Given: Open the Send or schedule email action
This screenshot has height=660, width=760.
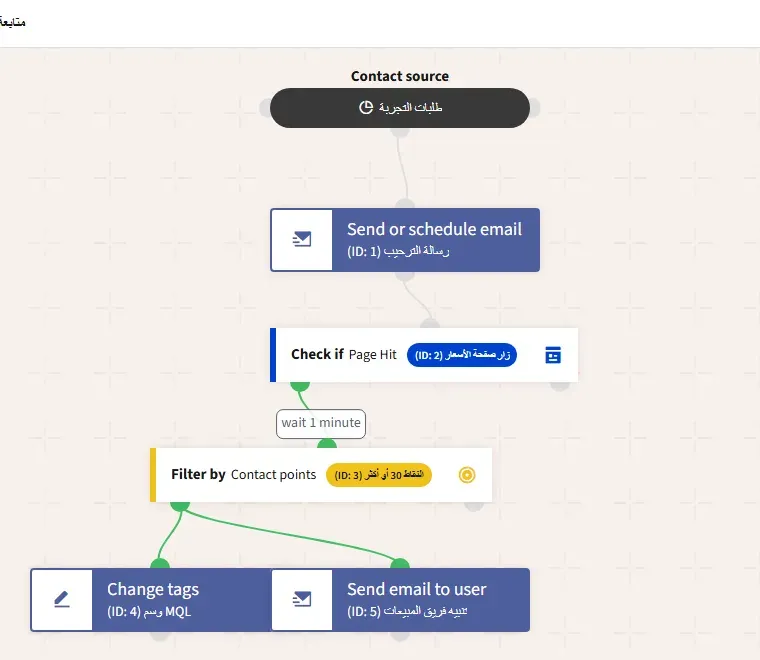Looking at the screenshot, I should 405,240.
